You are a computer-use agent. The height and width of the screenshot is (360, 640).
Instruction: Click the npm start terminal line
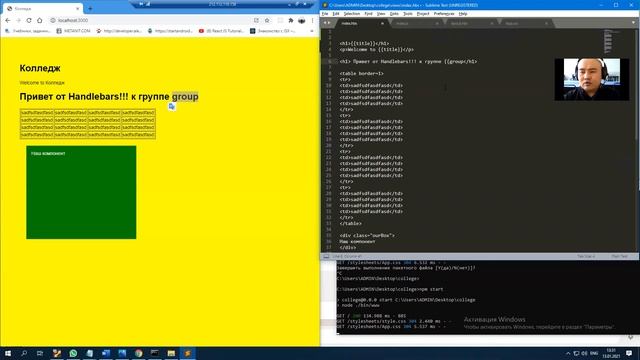pyautogui.click(x=390, y=289)
